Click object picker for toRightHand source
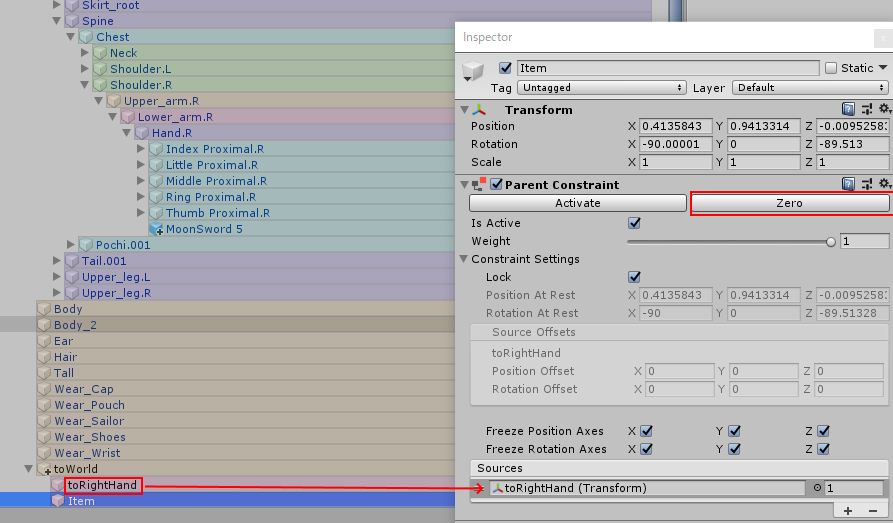Viewport: 893px width, 523px height. coord(817,488)
